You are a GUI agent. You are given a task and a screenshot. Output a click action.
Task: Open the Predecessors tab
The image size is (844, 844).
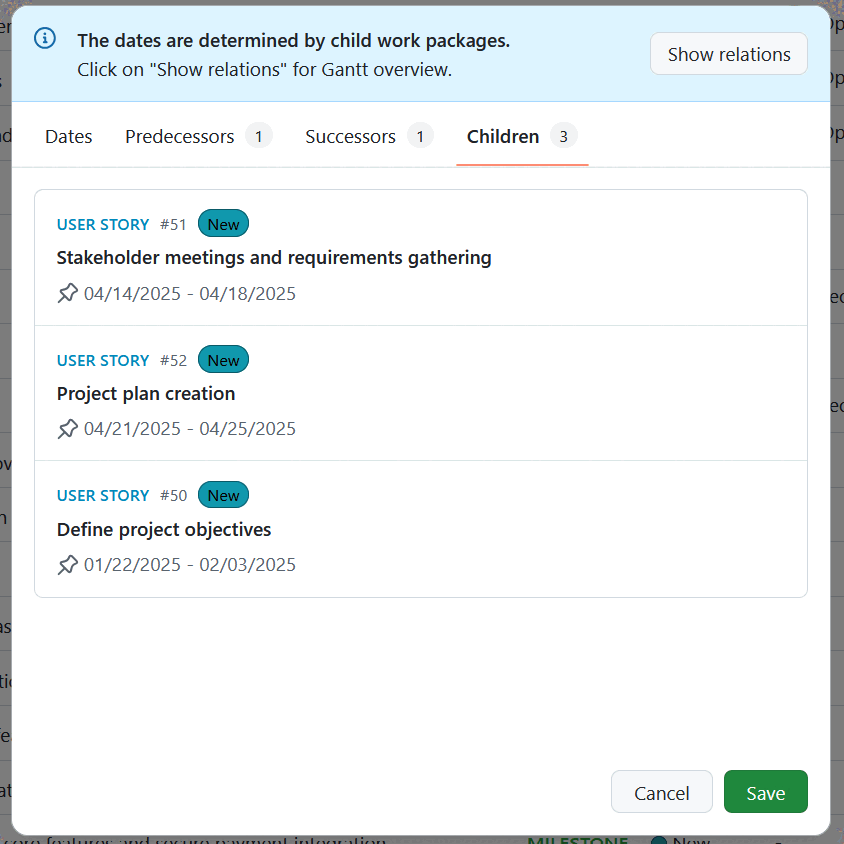pos(180,135)
